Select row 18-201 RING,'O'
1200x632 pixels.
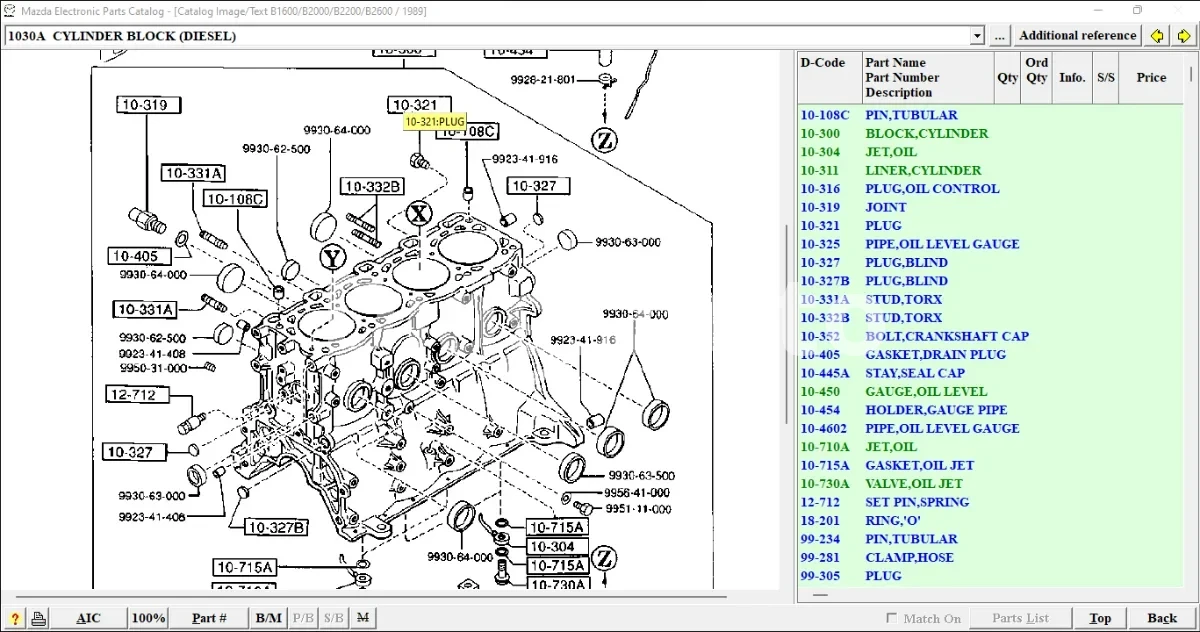point(990,521)
